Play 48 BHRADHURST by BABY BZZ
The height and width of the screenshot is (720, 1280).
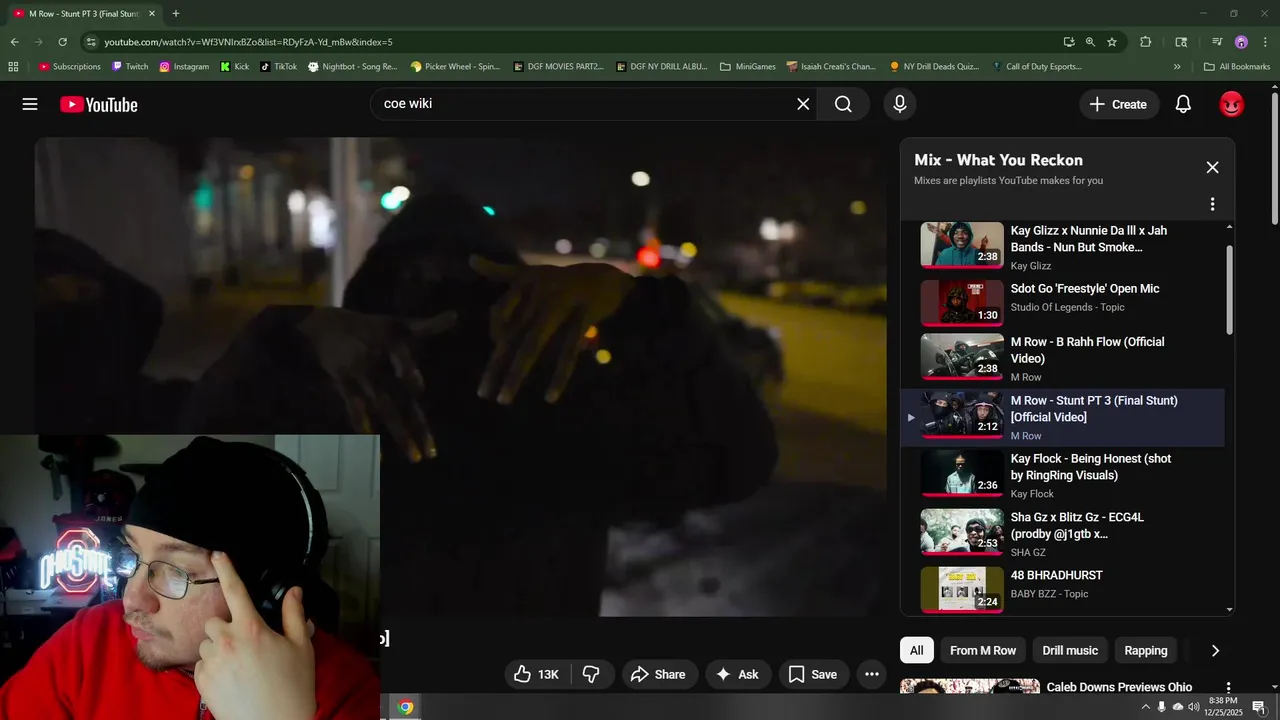962,590
